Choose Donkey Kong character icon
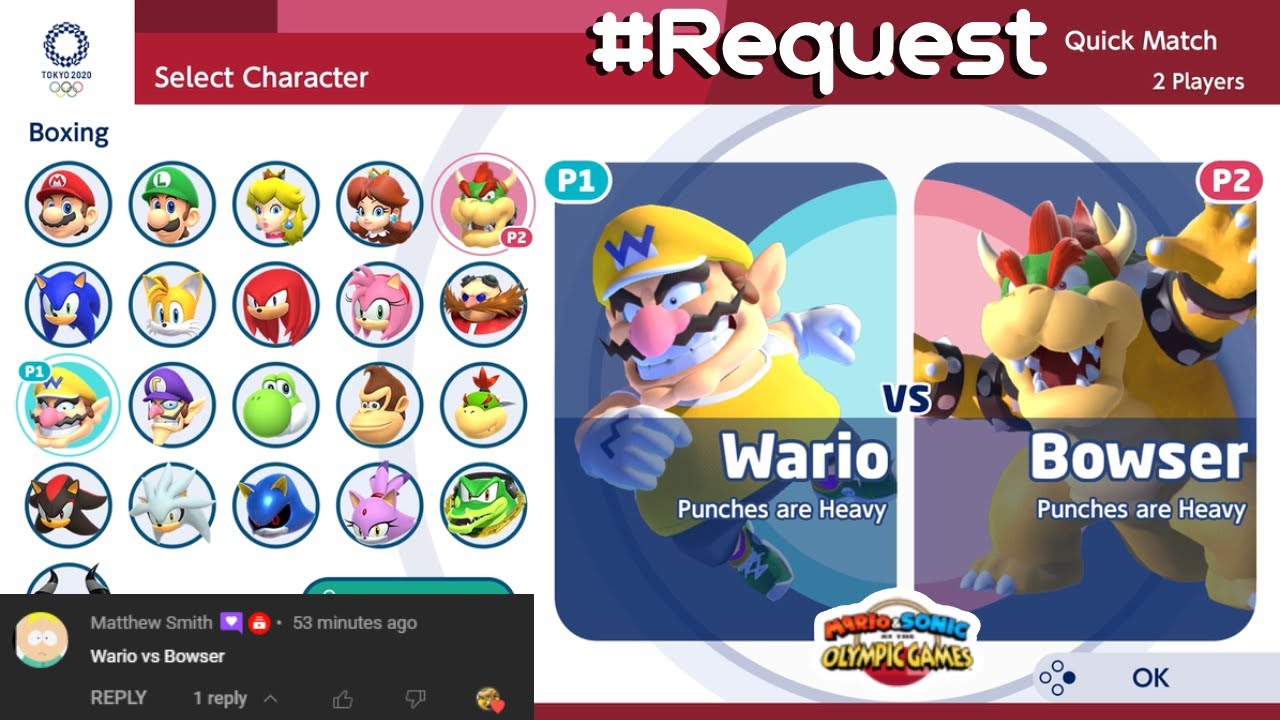The image size is (1280, 720). (380, 405)
